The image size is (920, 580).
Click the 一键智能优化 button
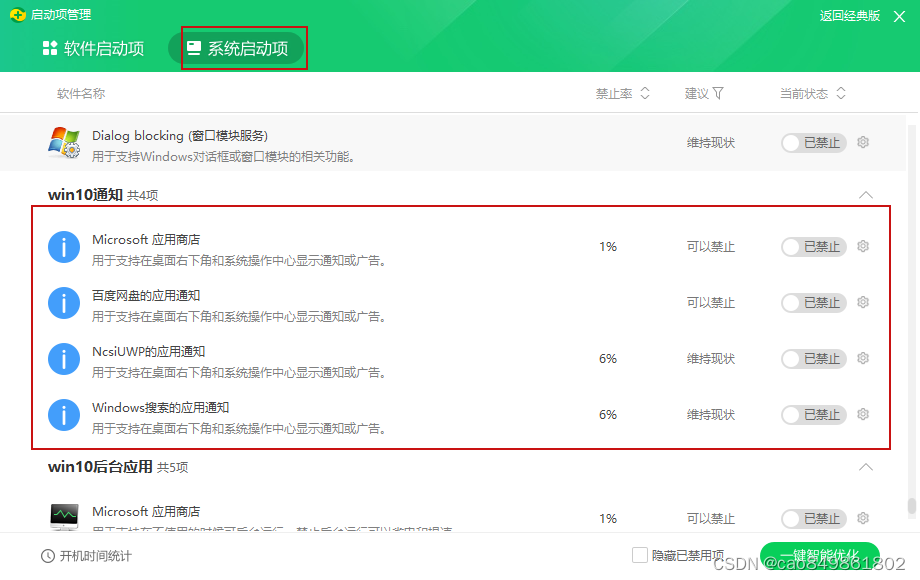(820, 555)
